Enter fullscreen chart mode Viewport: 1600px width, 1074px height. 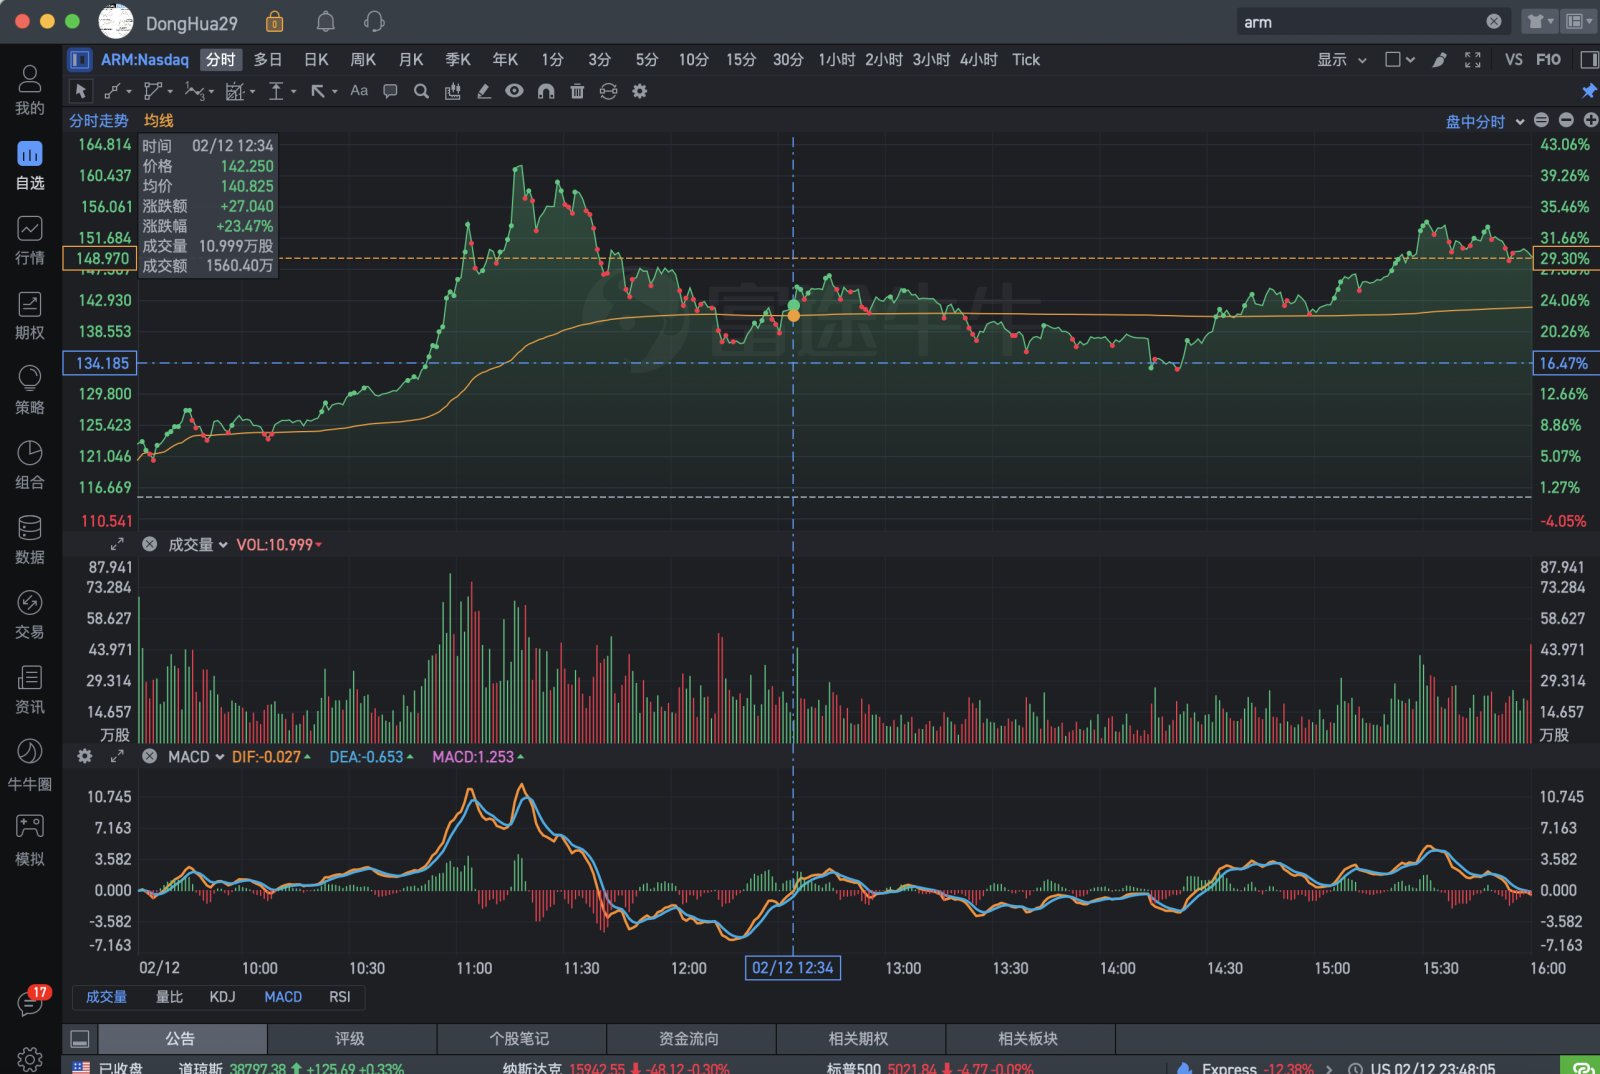pos(1472,60)
